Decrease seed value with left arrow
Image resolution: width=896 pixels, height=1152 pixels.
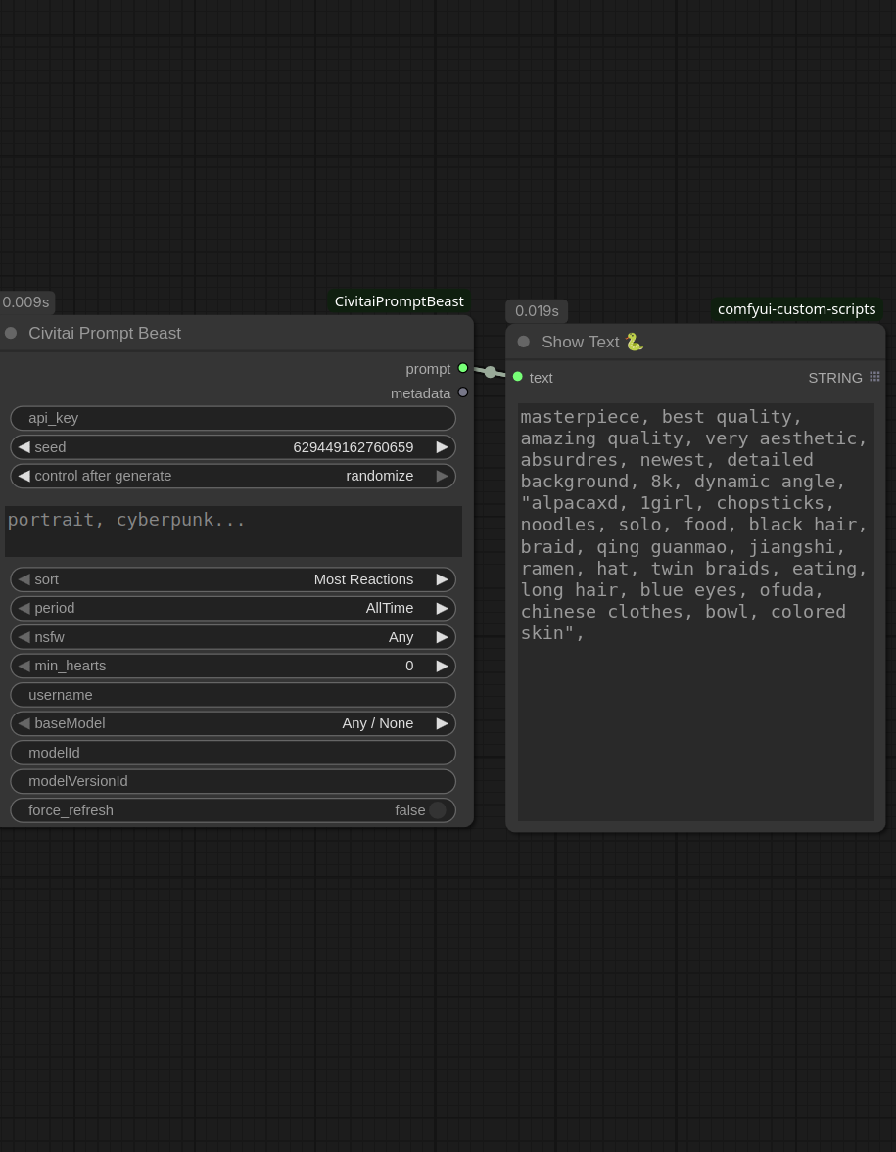click(24, 447)
